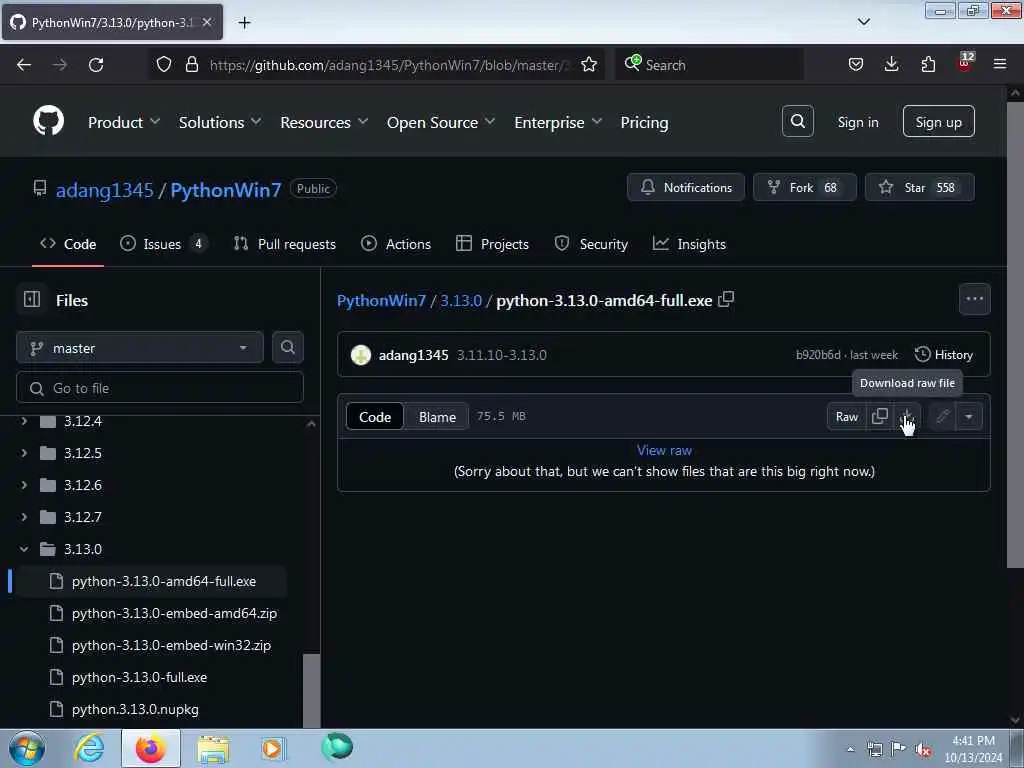Screen dimensions: 1024x768
Task: Open the Issues tab
Action: click(164, 244)
